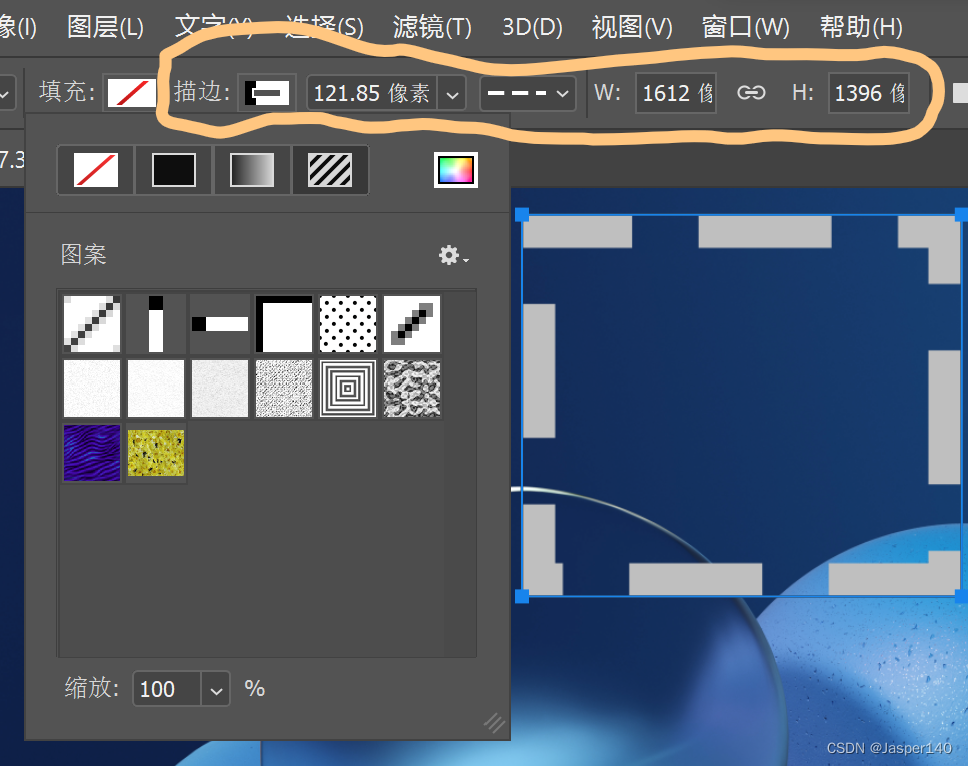Image resolution: width=968 pixels, height=766 pixels.
Task: Expand the 缩放 scale dropdown arrow
Action: (215, 690)
